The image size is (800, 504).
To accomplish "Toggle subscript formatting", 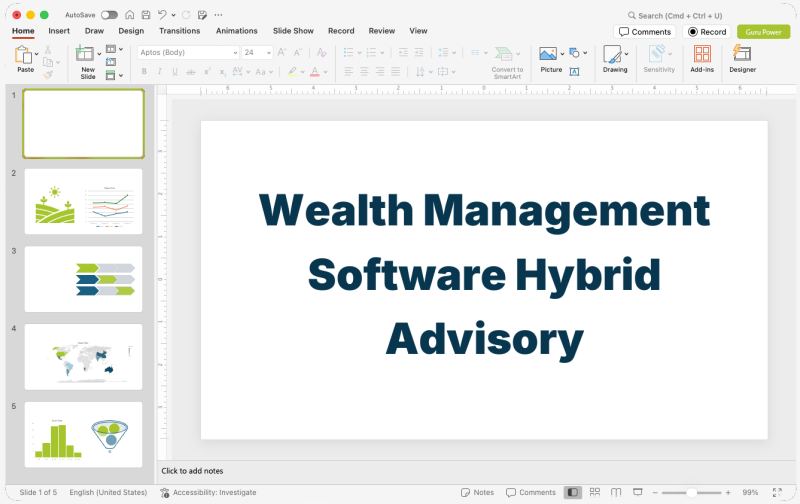I will (x=222, y=72).
